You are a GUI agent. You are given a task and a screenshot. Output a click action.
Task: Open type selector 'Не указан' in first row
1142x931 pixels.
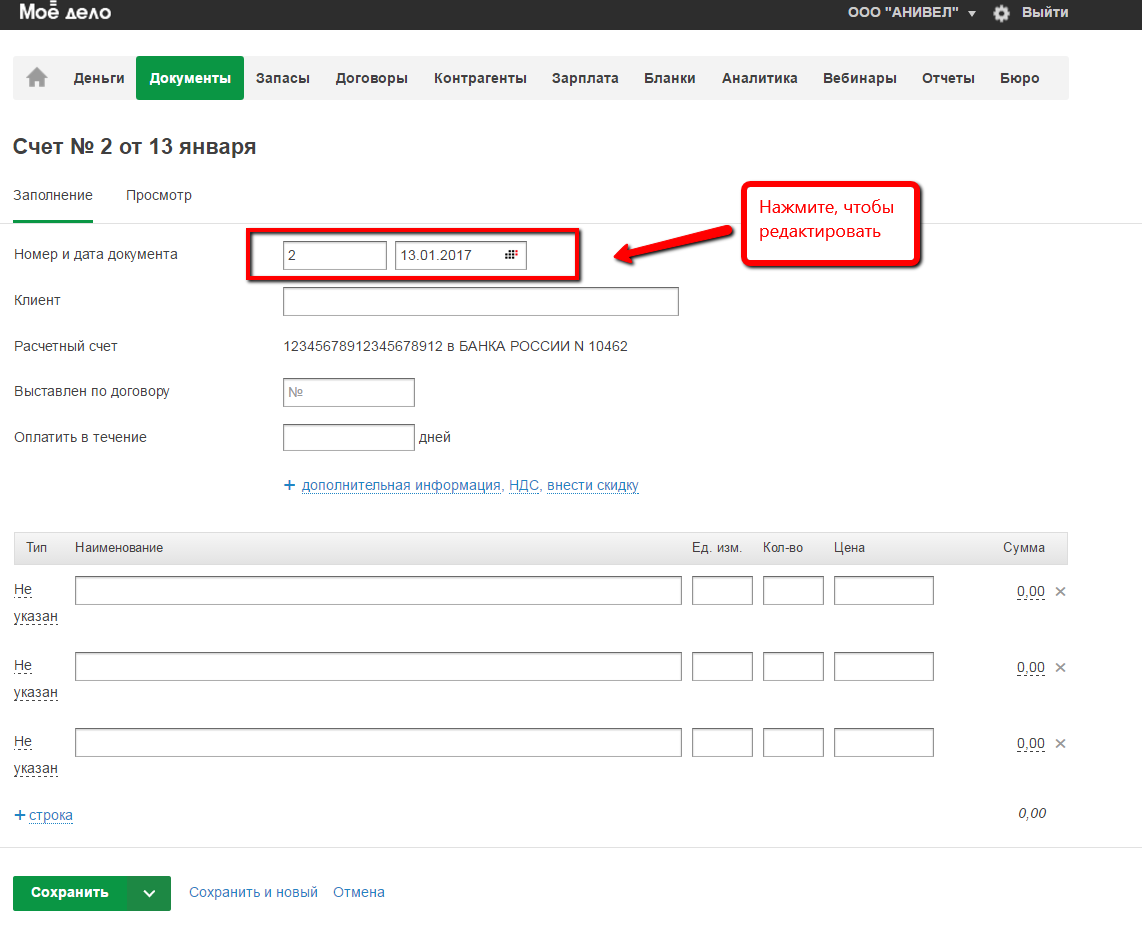pyautogui.click(x=35, y=603)
